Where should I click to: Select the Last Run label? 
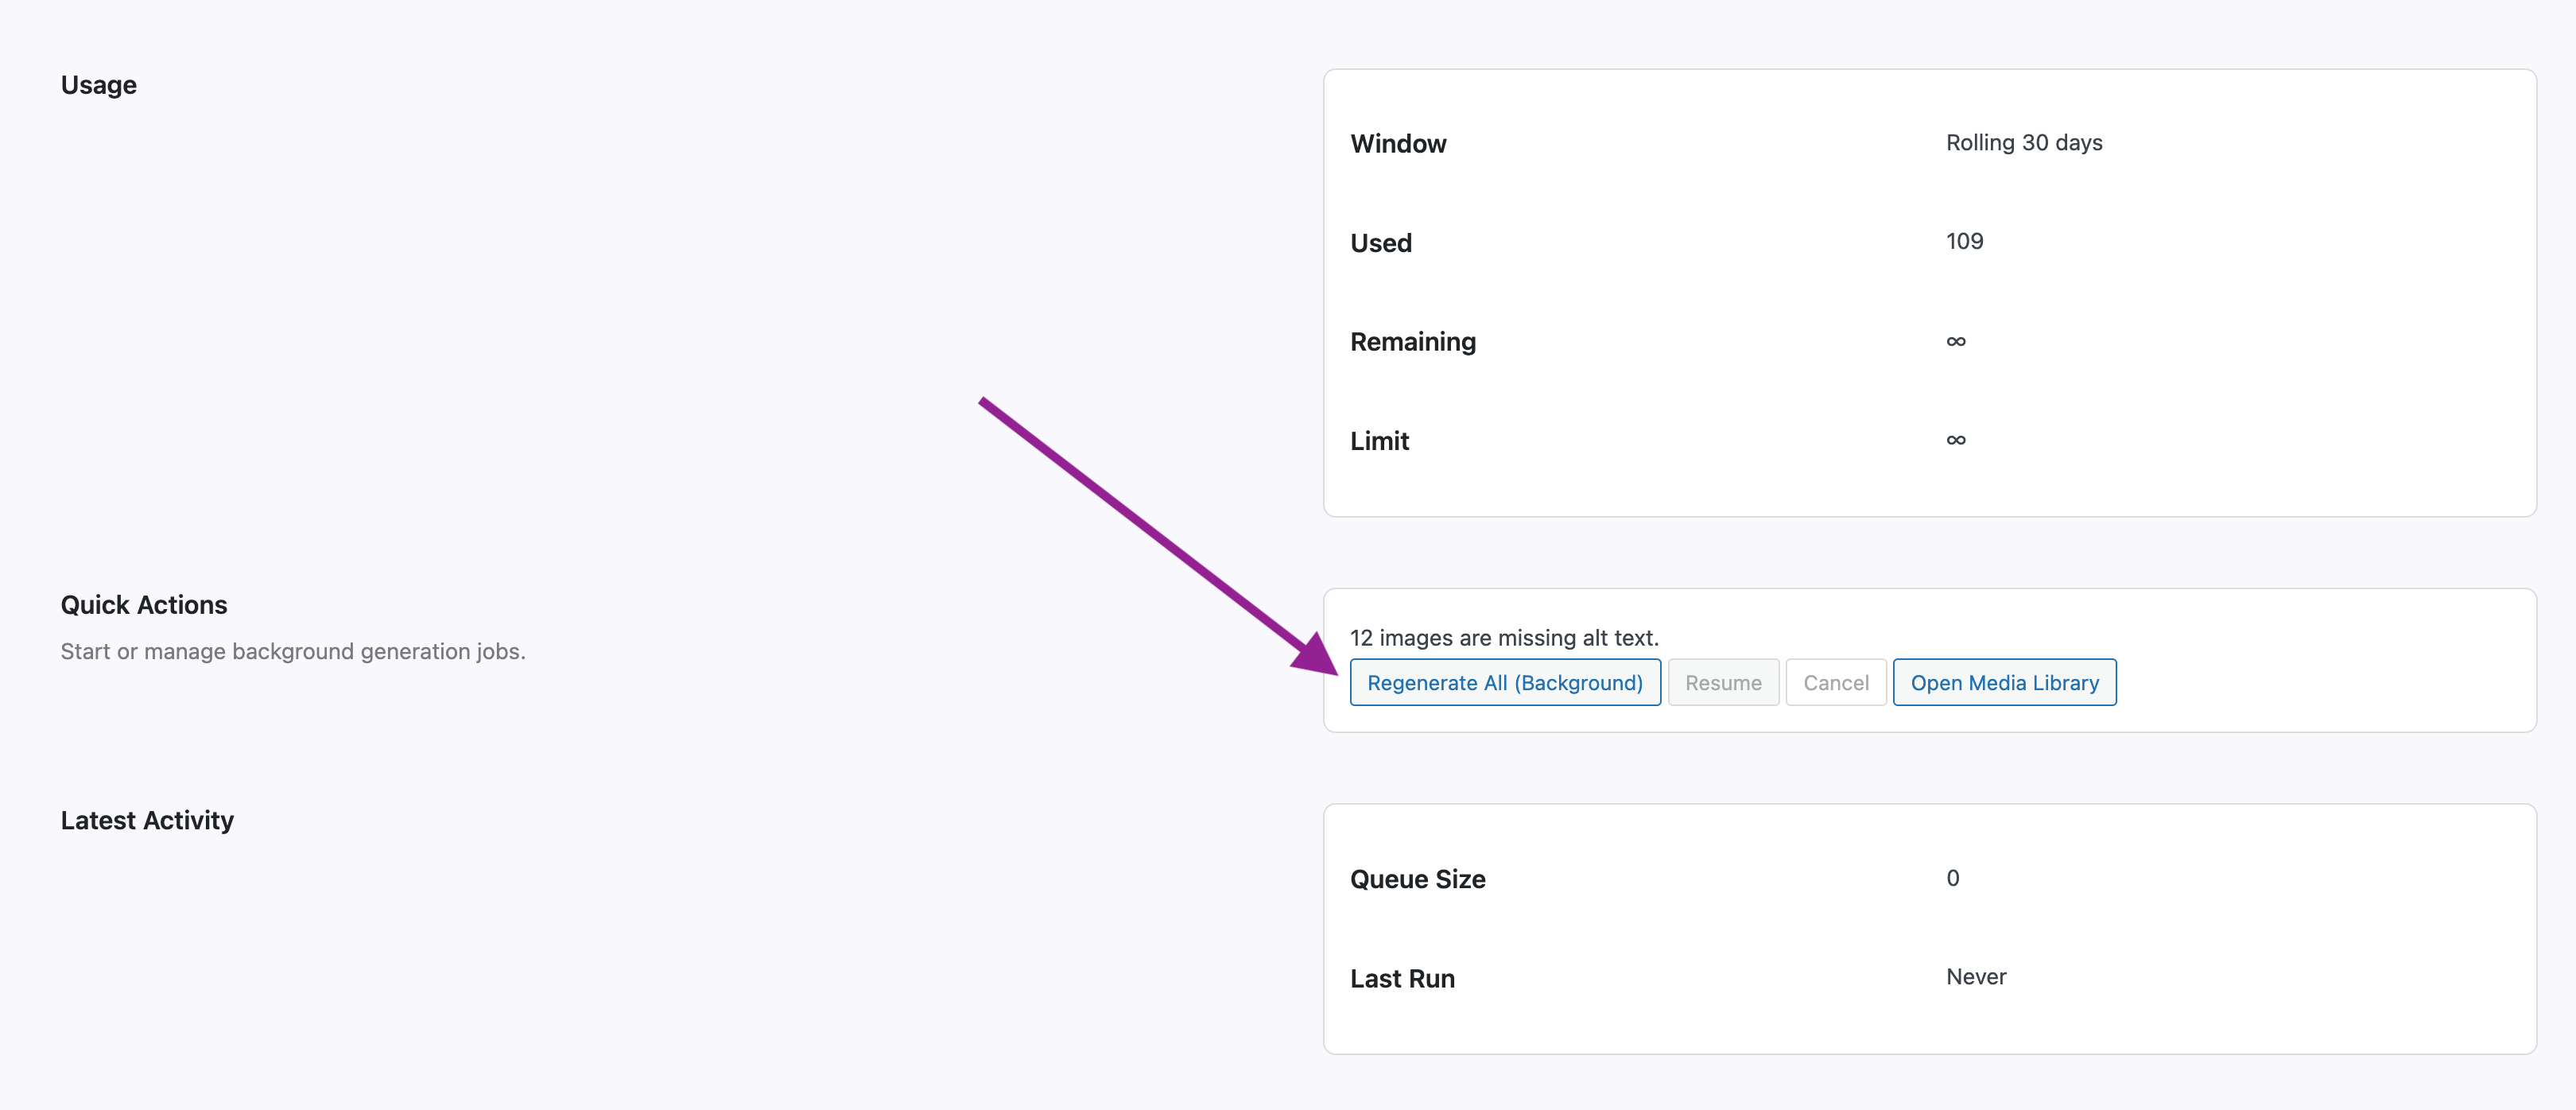1402,978
